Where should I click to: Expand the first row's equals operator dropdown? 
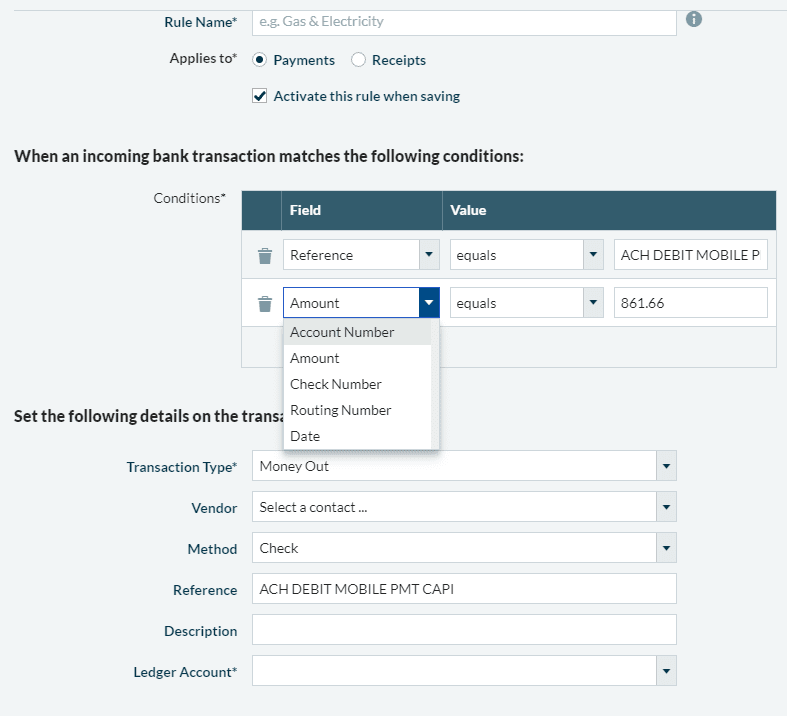tap(593, 254)
